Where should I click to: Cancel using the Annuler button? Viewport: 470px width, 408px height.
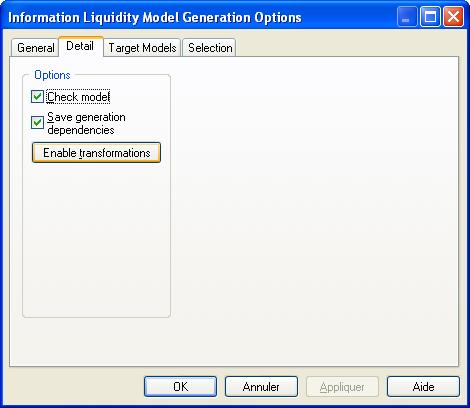pyautogui.click(x=261, y=387)
